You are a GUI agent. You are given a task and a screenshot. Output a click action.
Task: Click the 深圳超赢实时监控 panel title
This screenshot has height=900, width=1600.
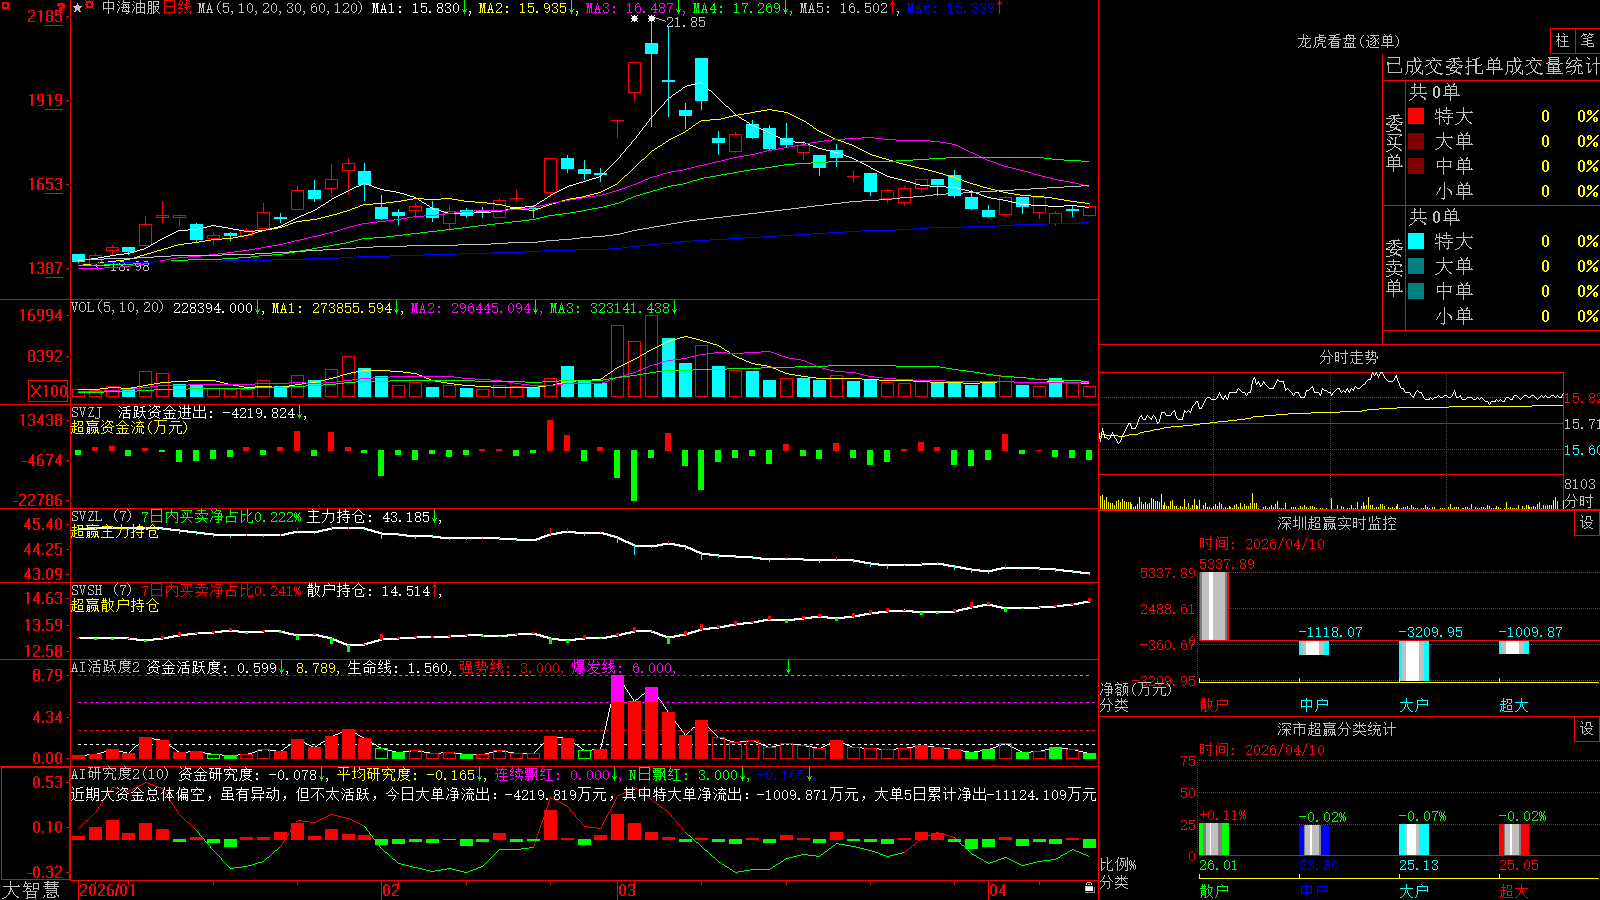(1336, 523)
